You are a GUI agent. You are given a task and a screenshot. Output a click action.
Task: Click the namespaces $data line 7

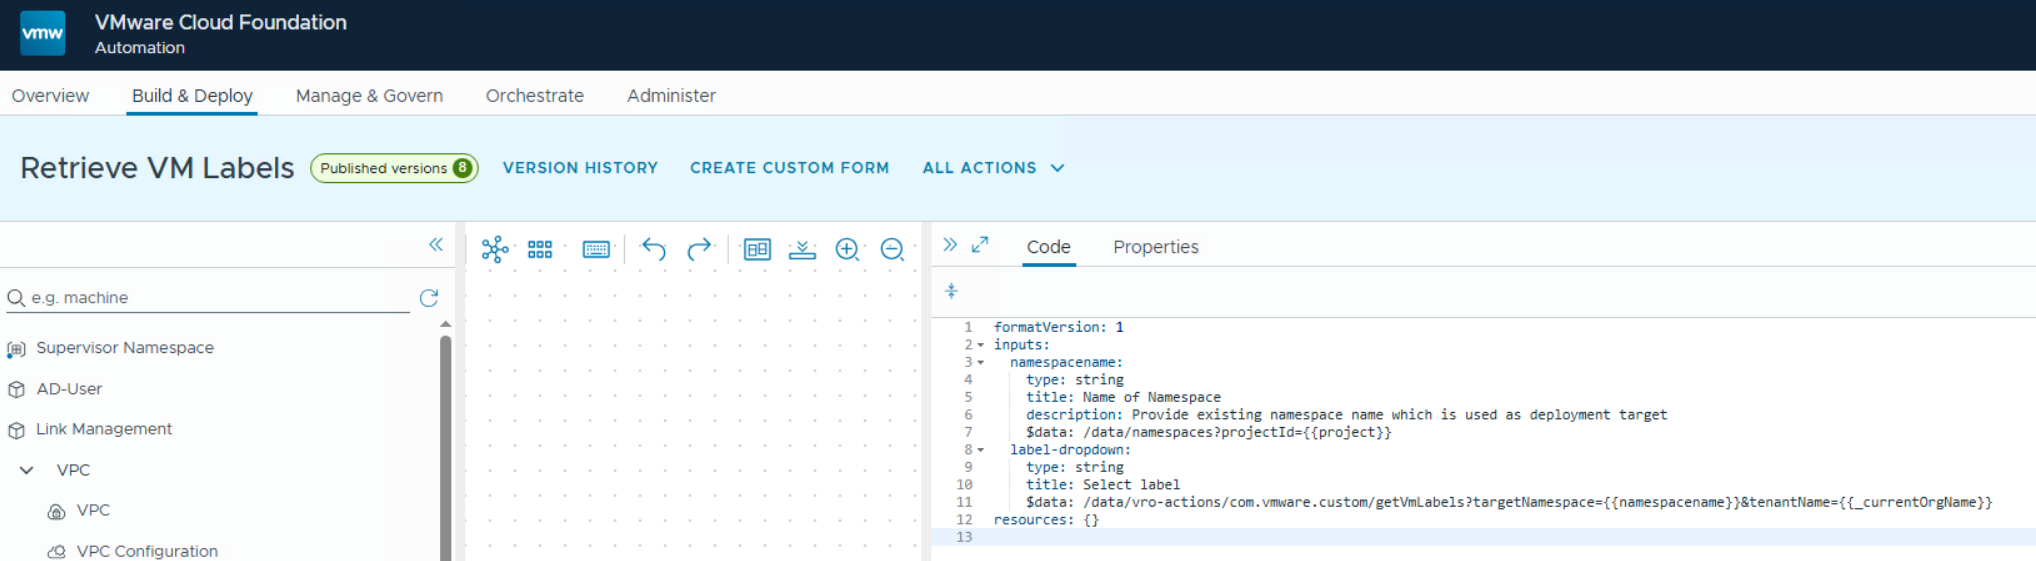point(1208,432)
